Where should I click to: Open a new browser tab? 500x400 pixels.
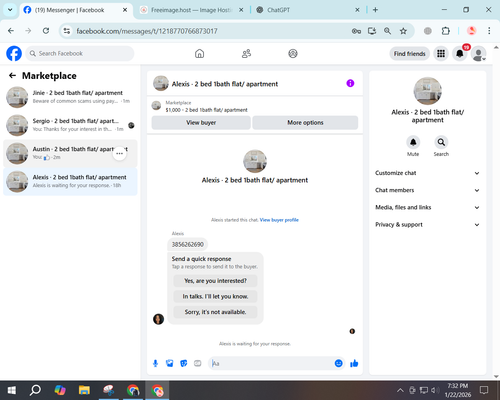(375, 10)
